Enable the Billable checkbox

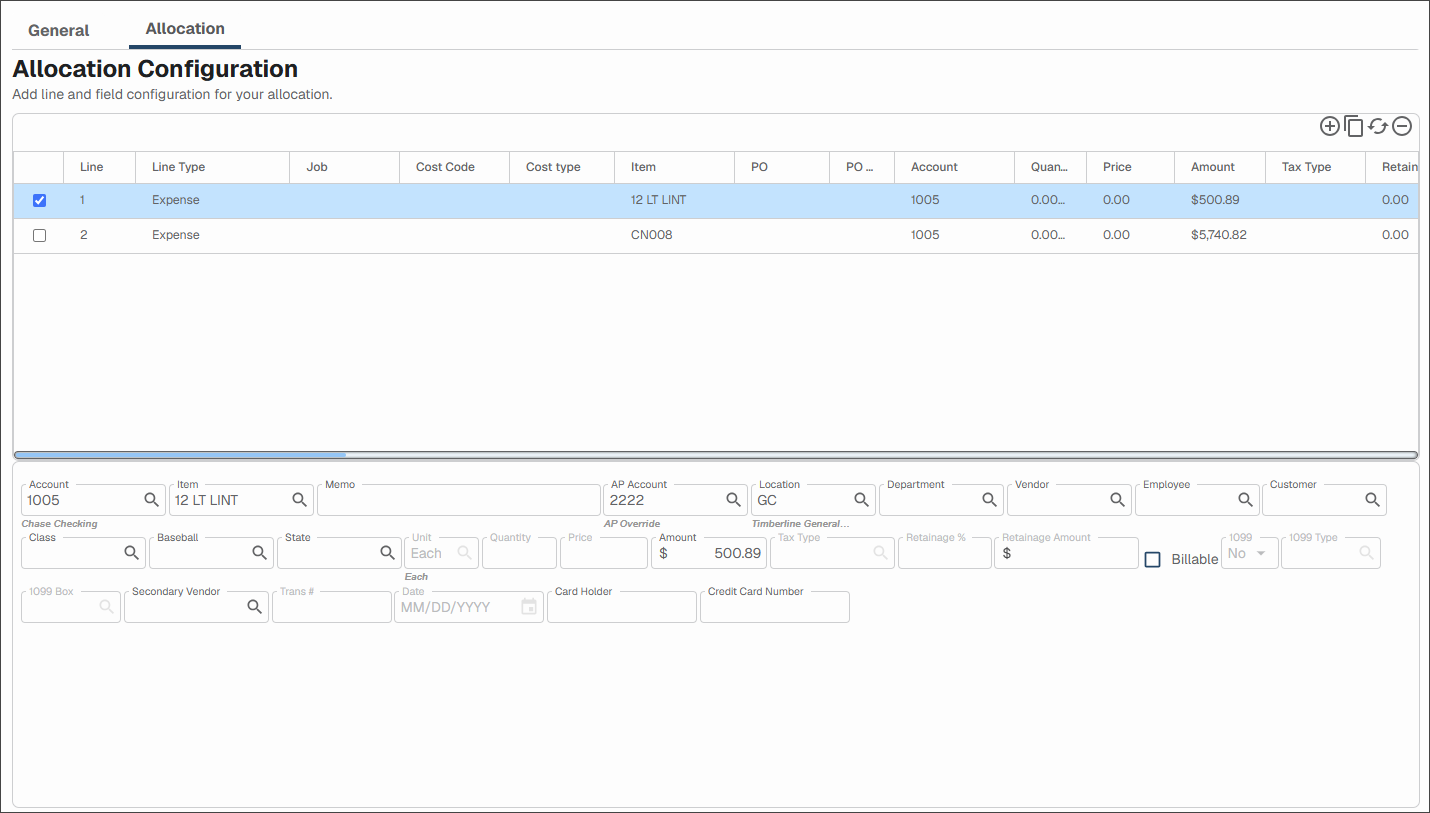click(1152, 559)
